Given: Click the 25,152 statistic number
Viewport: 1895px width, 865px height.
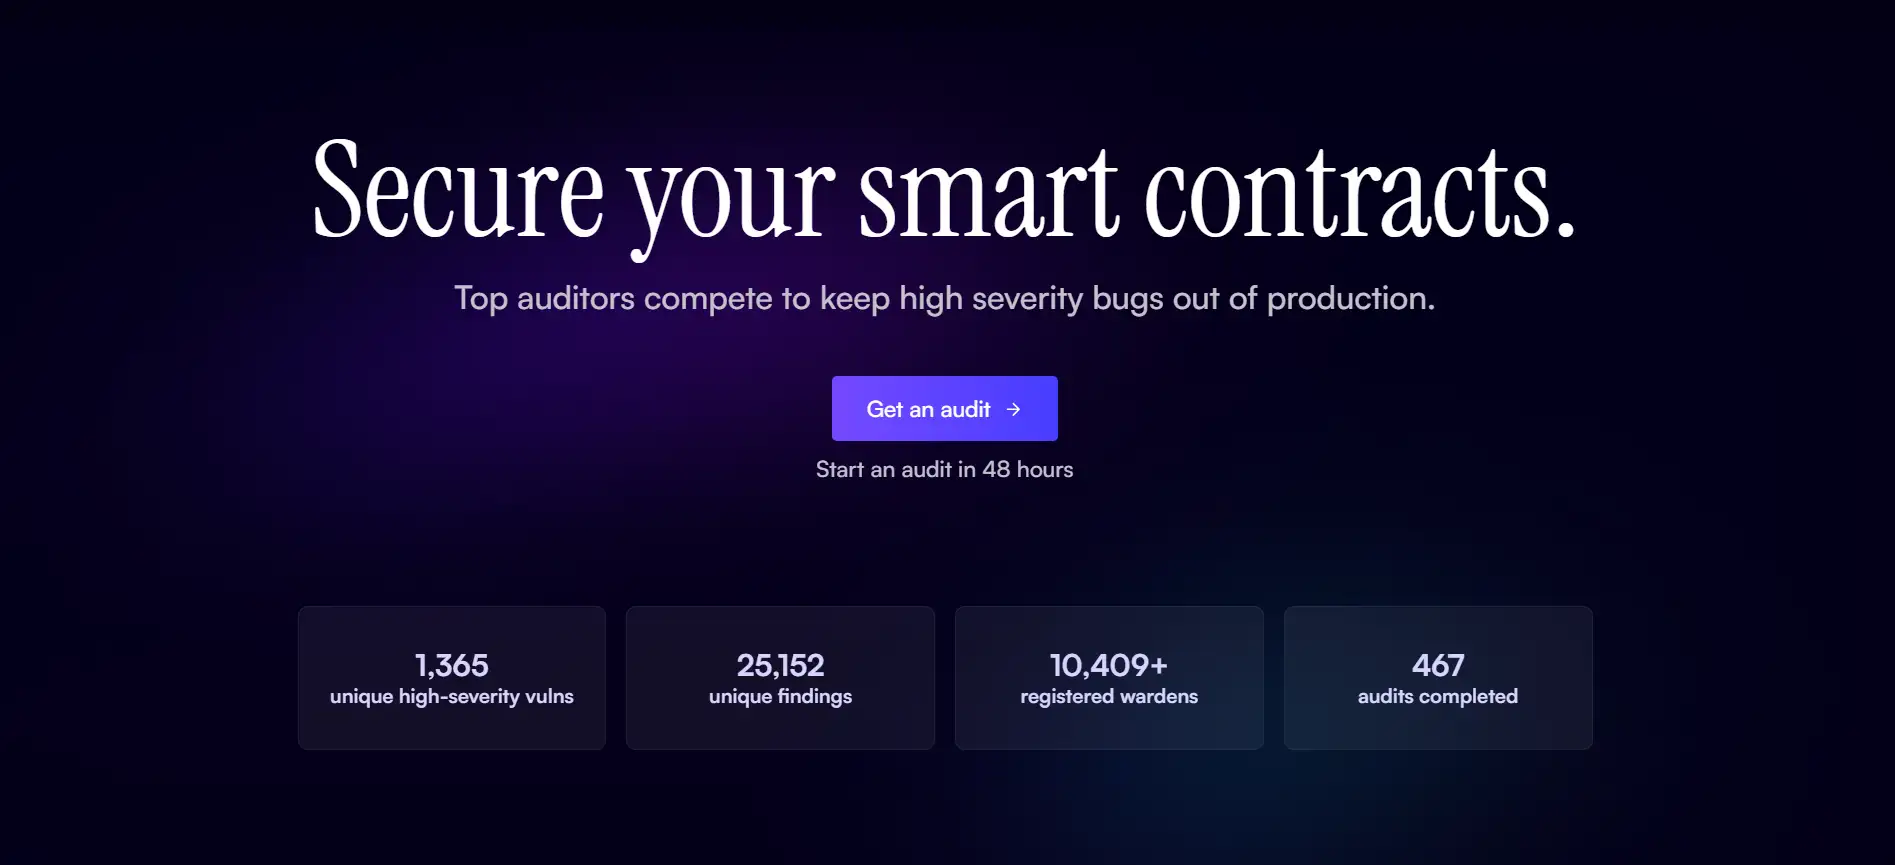Looking at the screenshot, I should tap(780, 665).
